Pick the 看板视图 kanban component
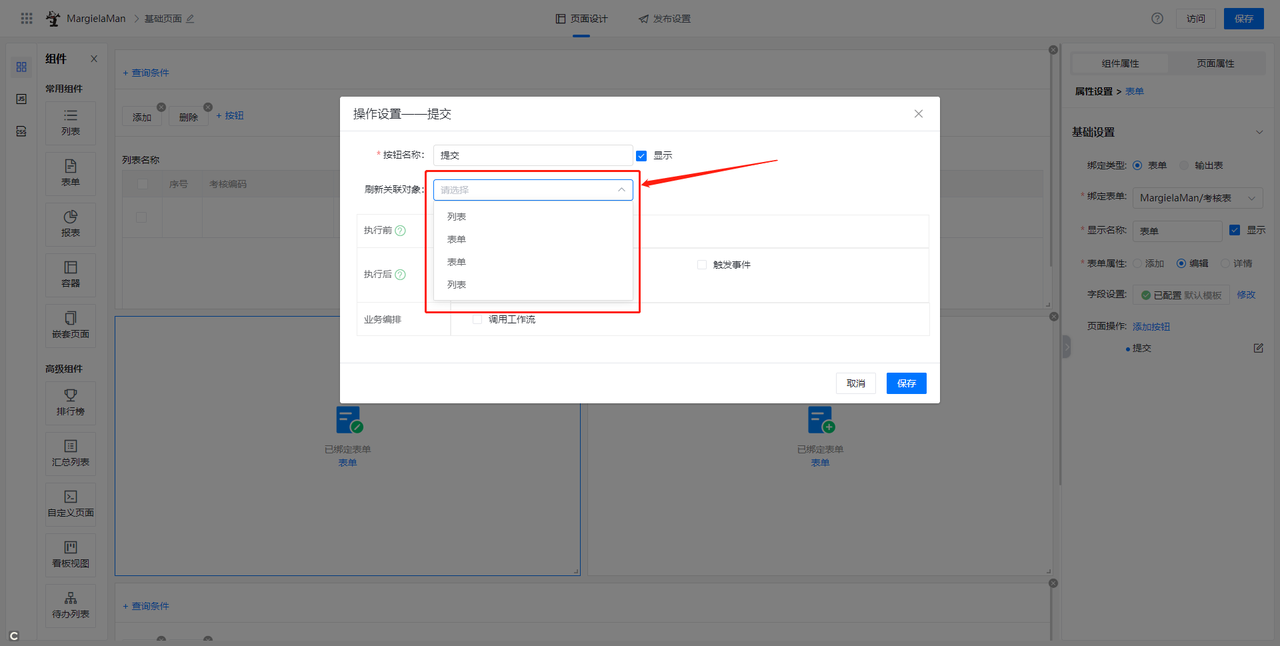Image resolution: width=1280 pixels, height=646 pixels. pos(71,548)
